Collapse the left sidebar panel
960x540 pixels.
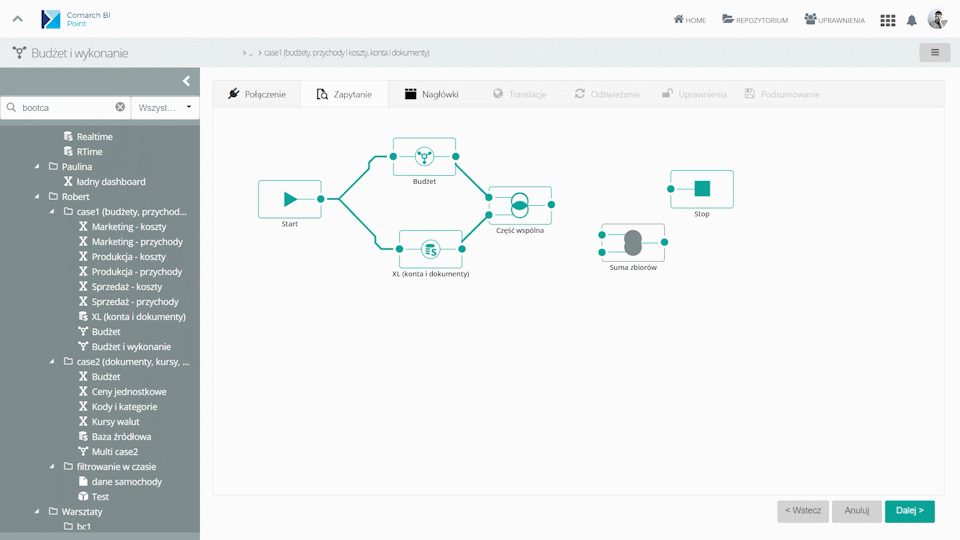pos(186,81)
